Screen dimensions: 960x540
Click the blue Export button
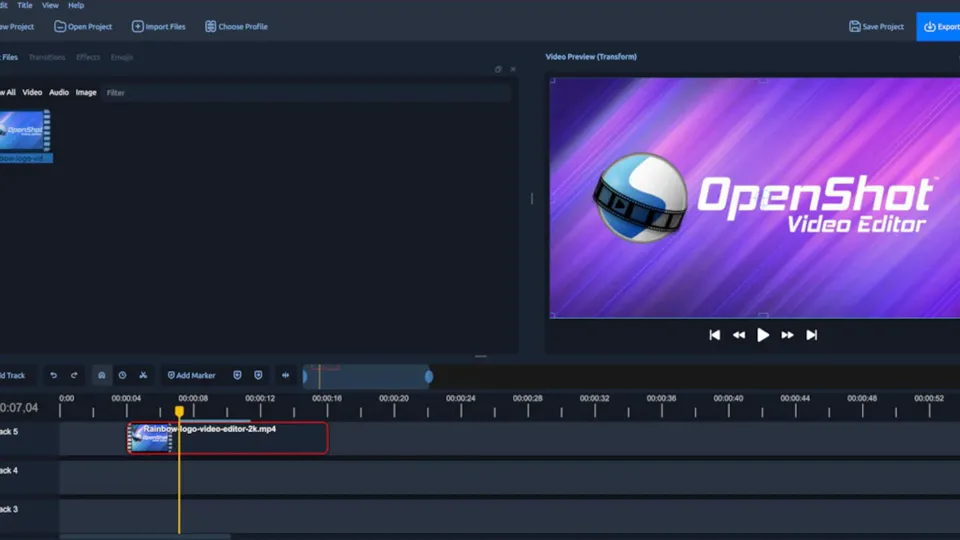click(x=939, y=26)
